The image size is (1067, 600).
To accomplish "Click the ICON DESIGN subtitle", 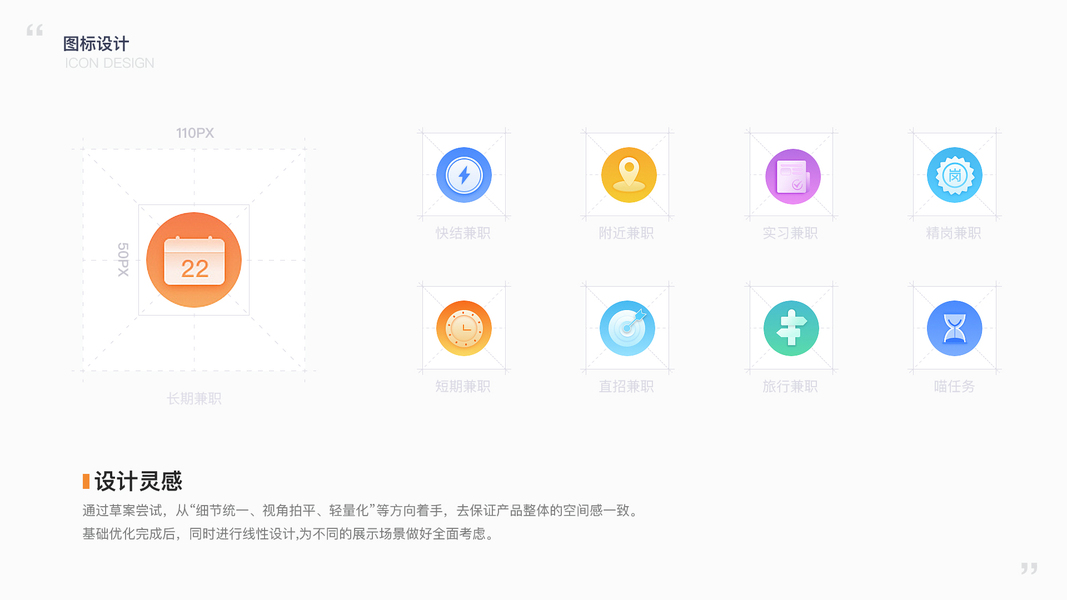I will point(110,63).
